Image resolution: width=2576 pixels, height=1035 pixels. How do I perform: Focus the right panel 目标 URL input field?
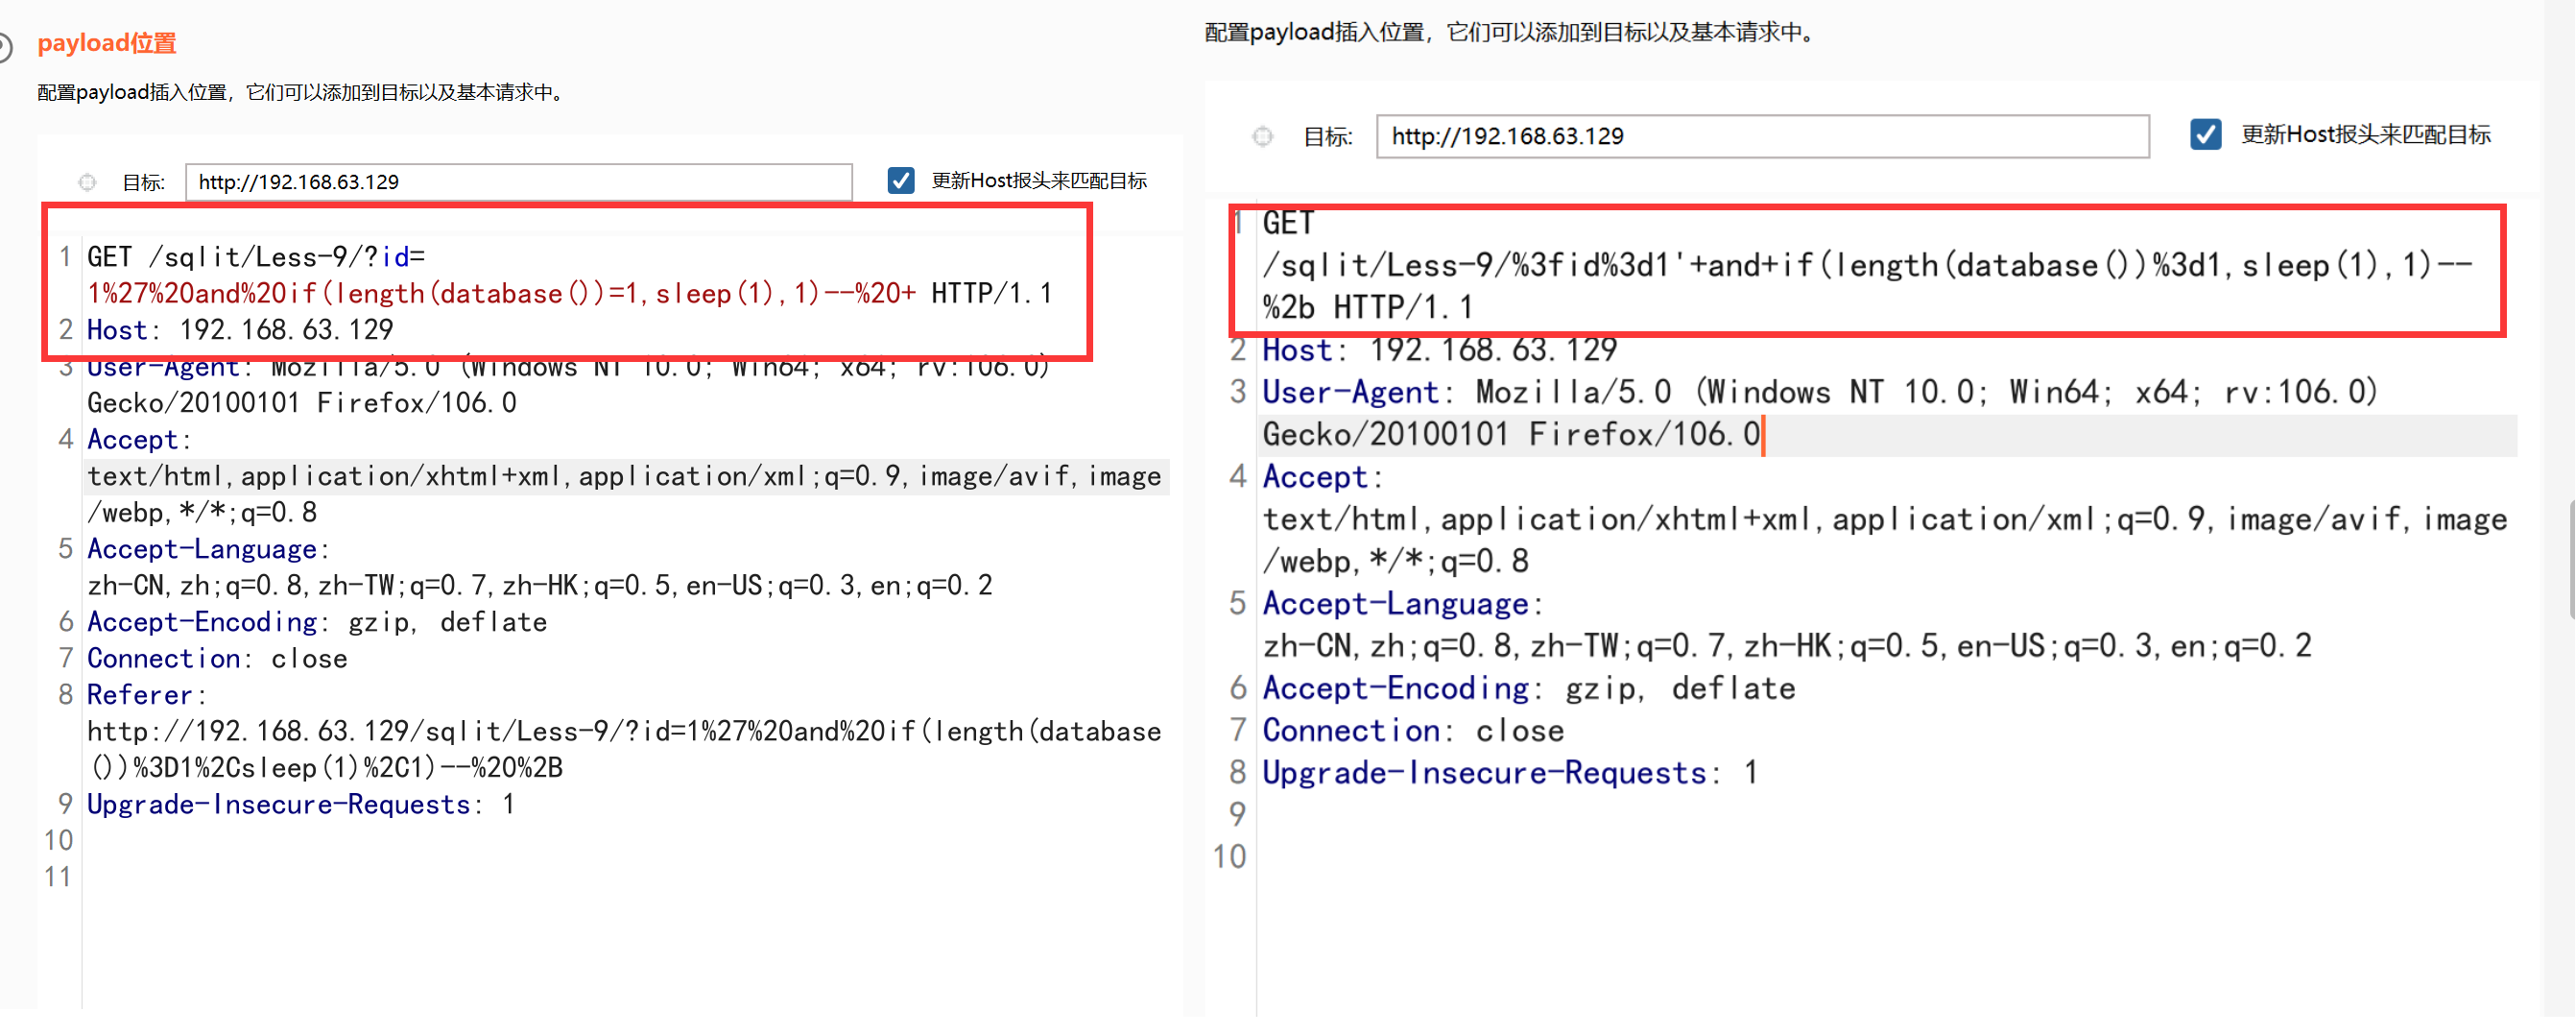click(x=1762, y=137)
